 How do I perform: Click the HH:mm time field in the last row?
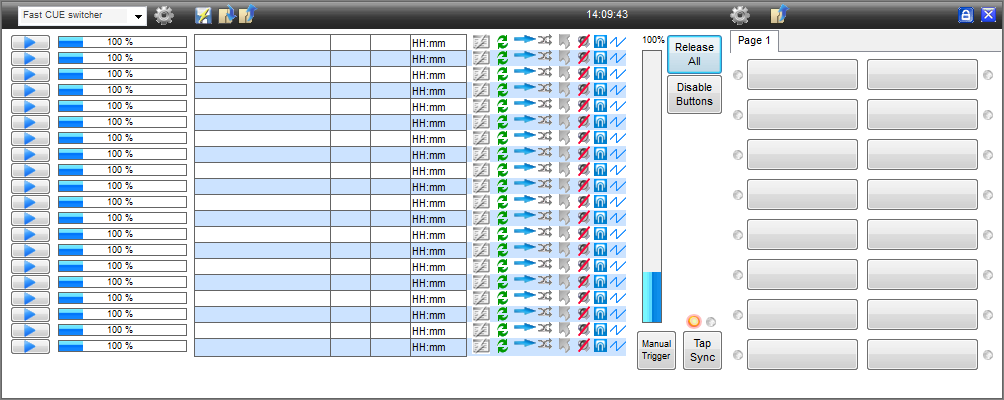click(x=438, y=347)
